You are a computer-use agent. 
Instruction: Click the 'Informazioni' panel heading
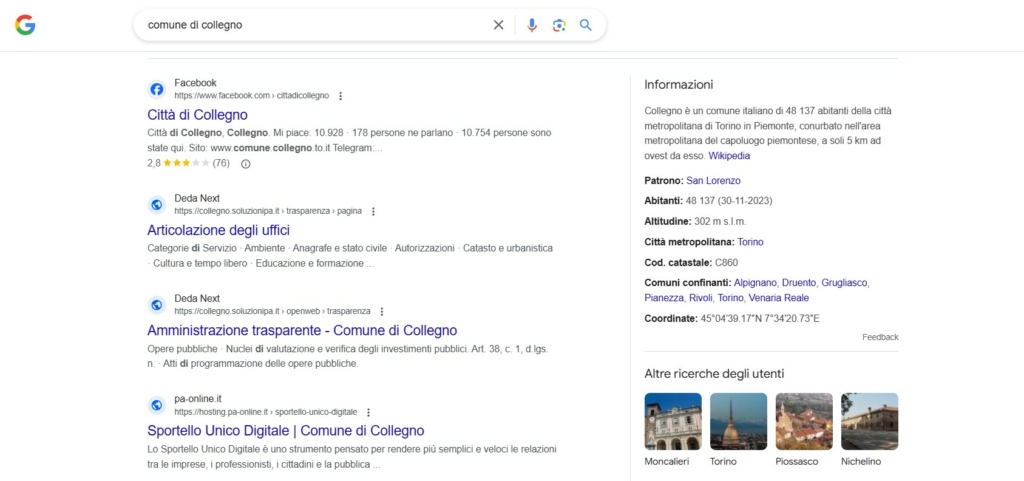679,85
